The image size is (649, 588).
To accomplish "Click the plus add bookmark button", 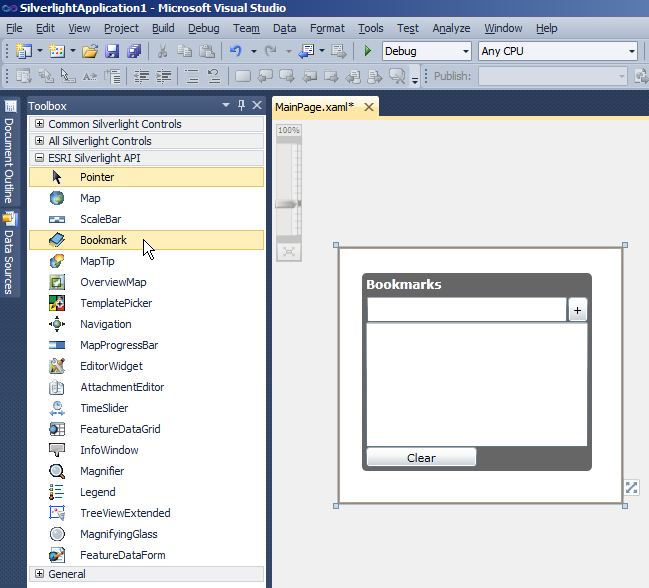I will click(577, 310).
